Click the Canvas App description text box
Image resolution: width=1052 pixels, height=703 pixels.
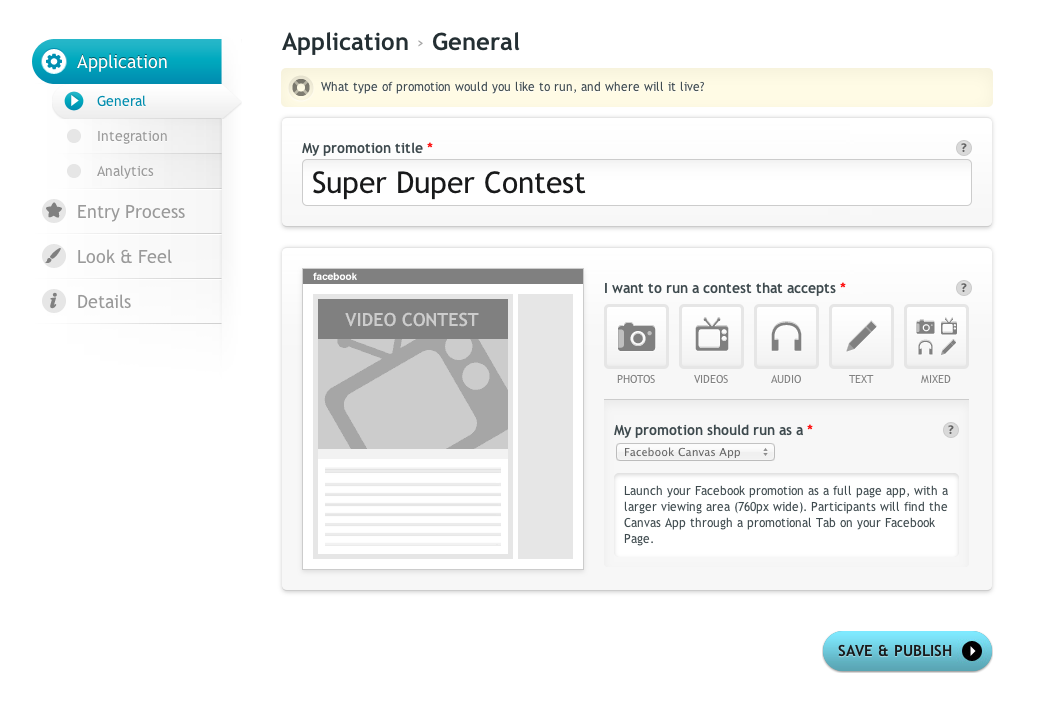click(x=786, y=515)
